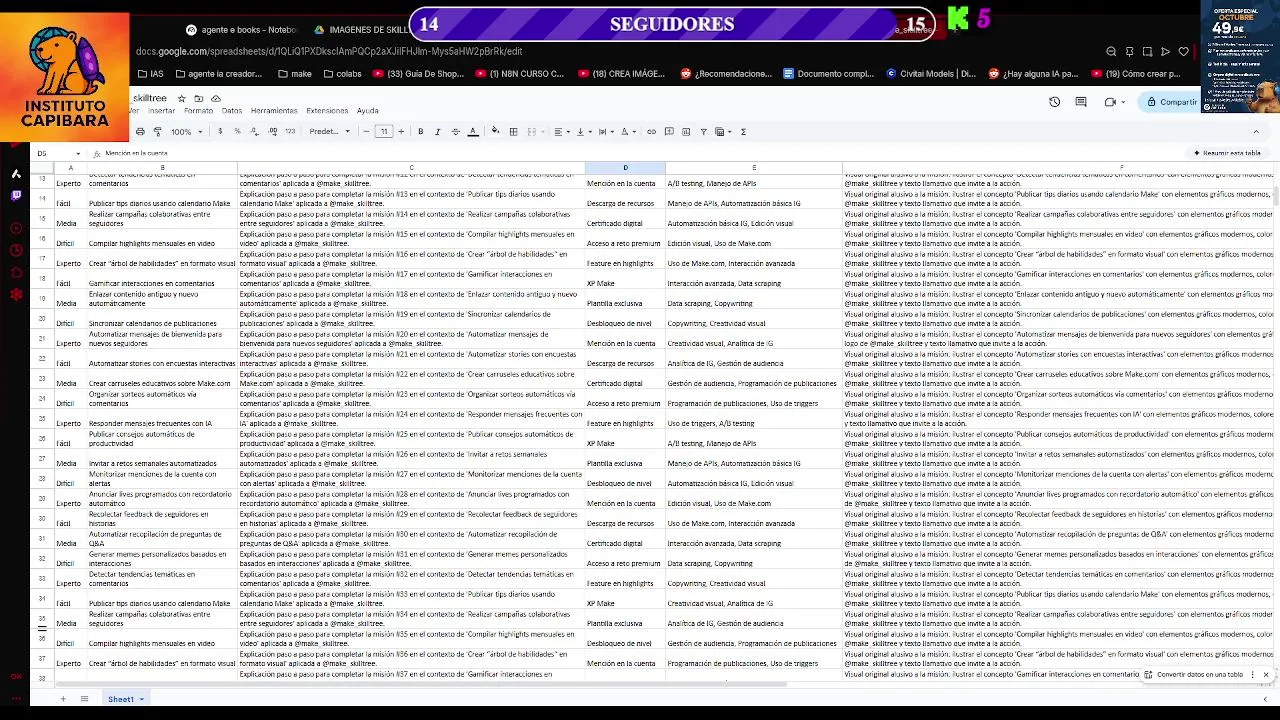Open the N8N CURSO C... bookmark
This screenshot has width=1280, height=720.
pyautogui.click(x=519, y=74)
